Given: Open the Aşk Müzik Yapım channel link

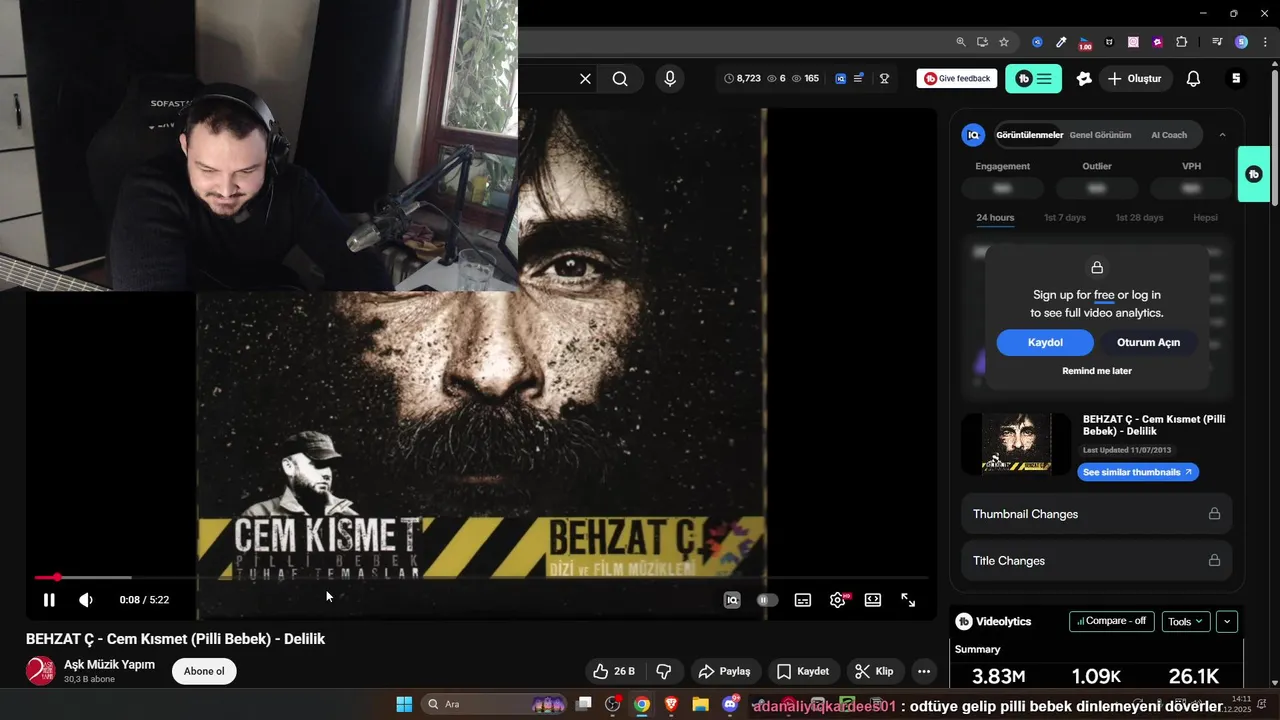Looking at the screenshot, I should pos(109,664).
